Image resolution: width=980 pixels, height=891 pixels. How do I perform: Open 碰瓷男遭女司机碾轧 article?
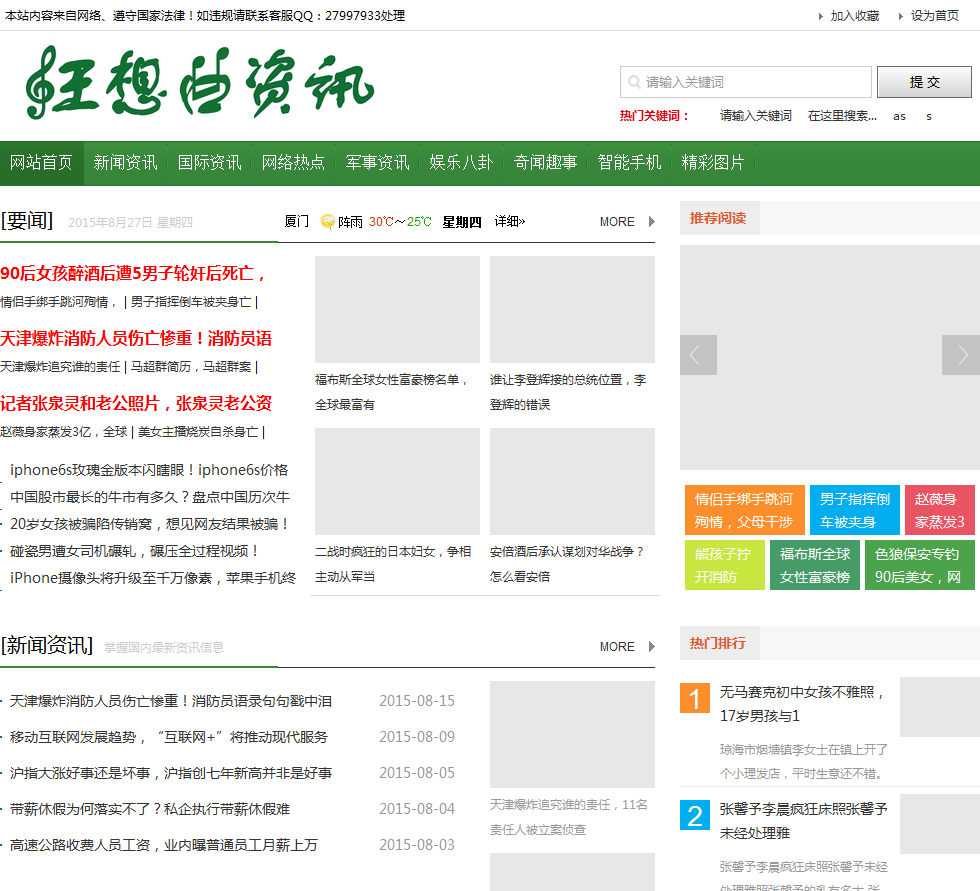point(134,551)
